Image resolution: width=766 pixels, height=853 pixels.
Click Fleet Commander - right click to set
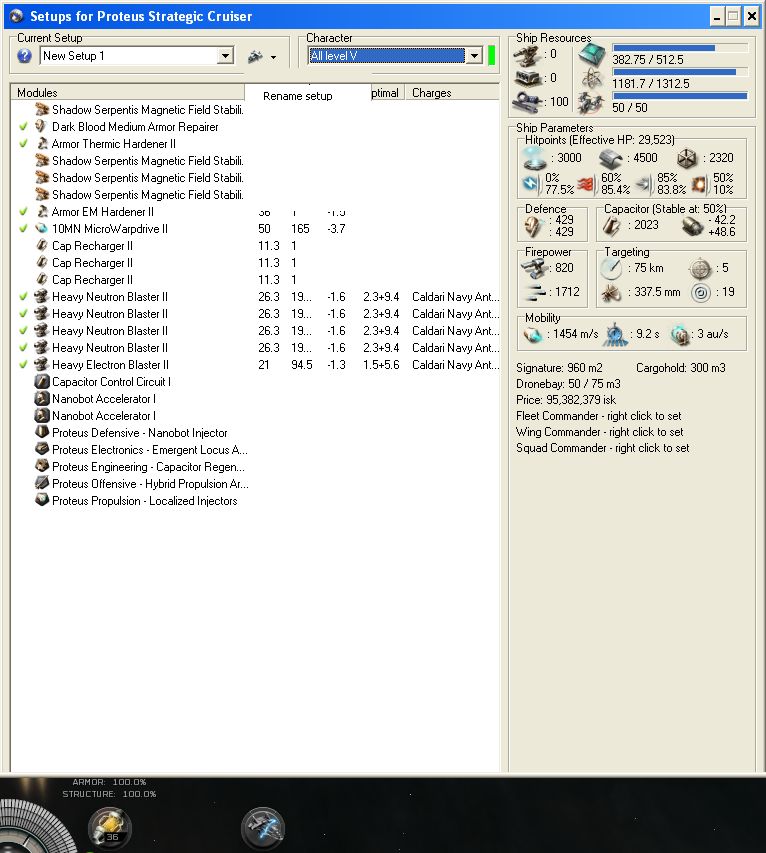point(598,416)
